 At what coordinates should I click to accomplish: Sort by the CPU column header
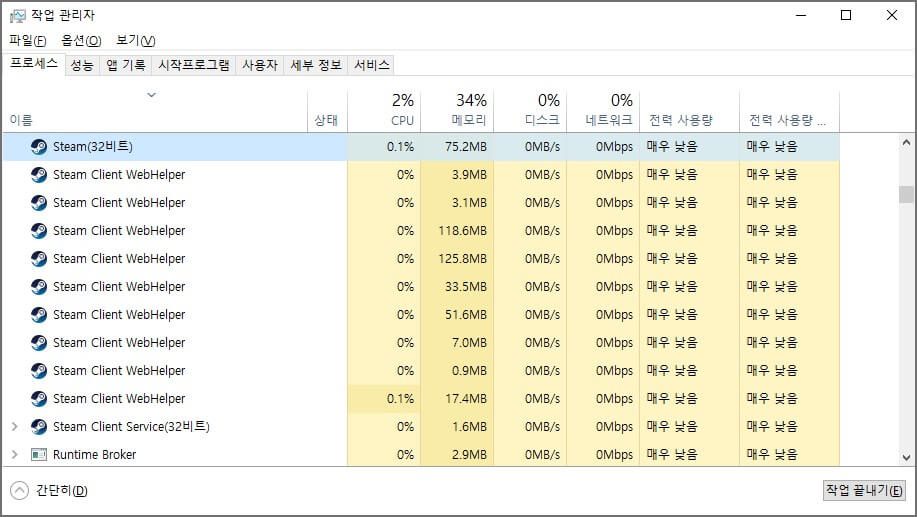[x=384, y=111]
